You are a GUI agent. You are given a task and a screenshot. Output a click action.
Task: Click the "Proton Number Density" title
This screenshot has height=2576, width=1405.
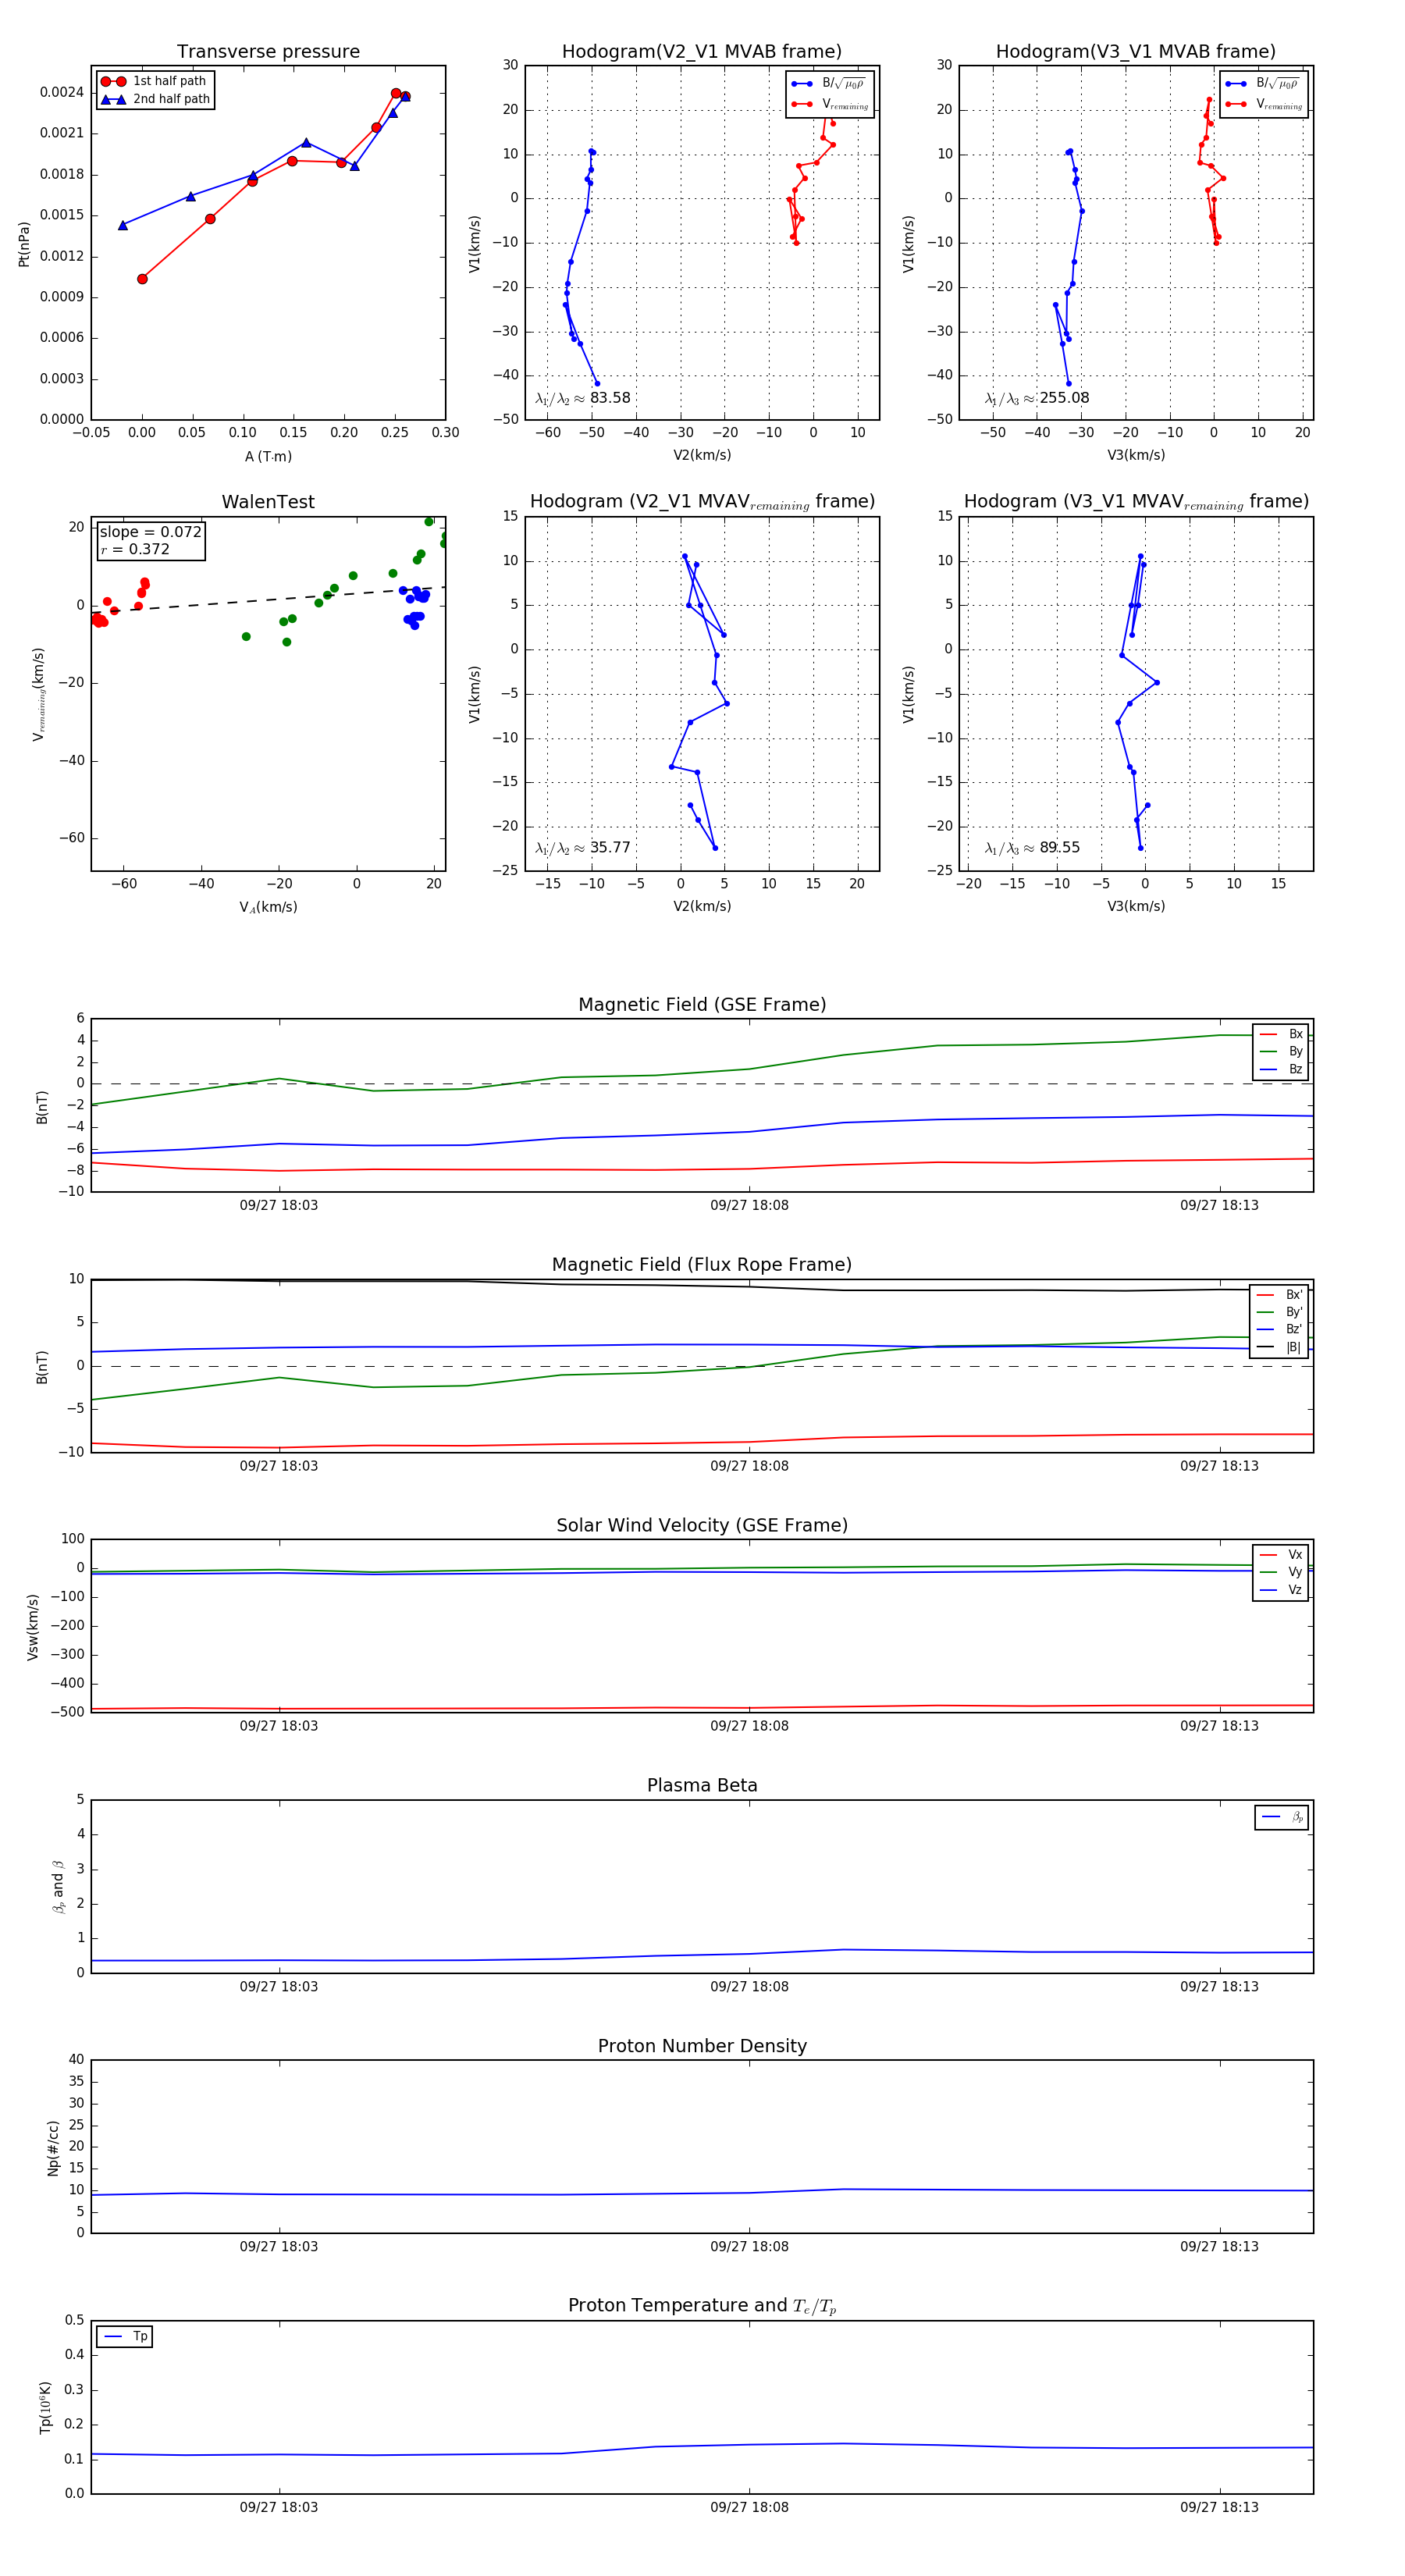[702, 2046]
